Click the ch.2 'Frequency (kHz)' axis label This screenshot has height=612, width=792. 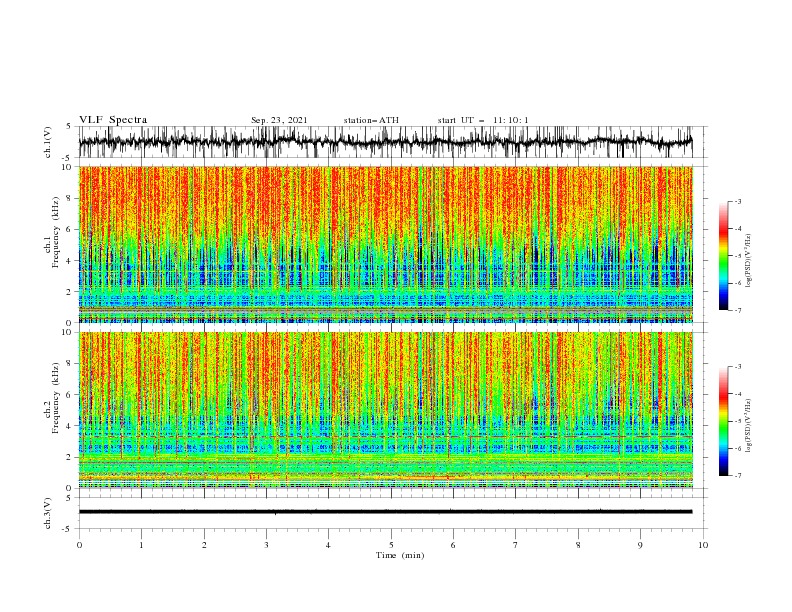[56, 397]
